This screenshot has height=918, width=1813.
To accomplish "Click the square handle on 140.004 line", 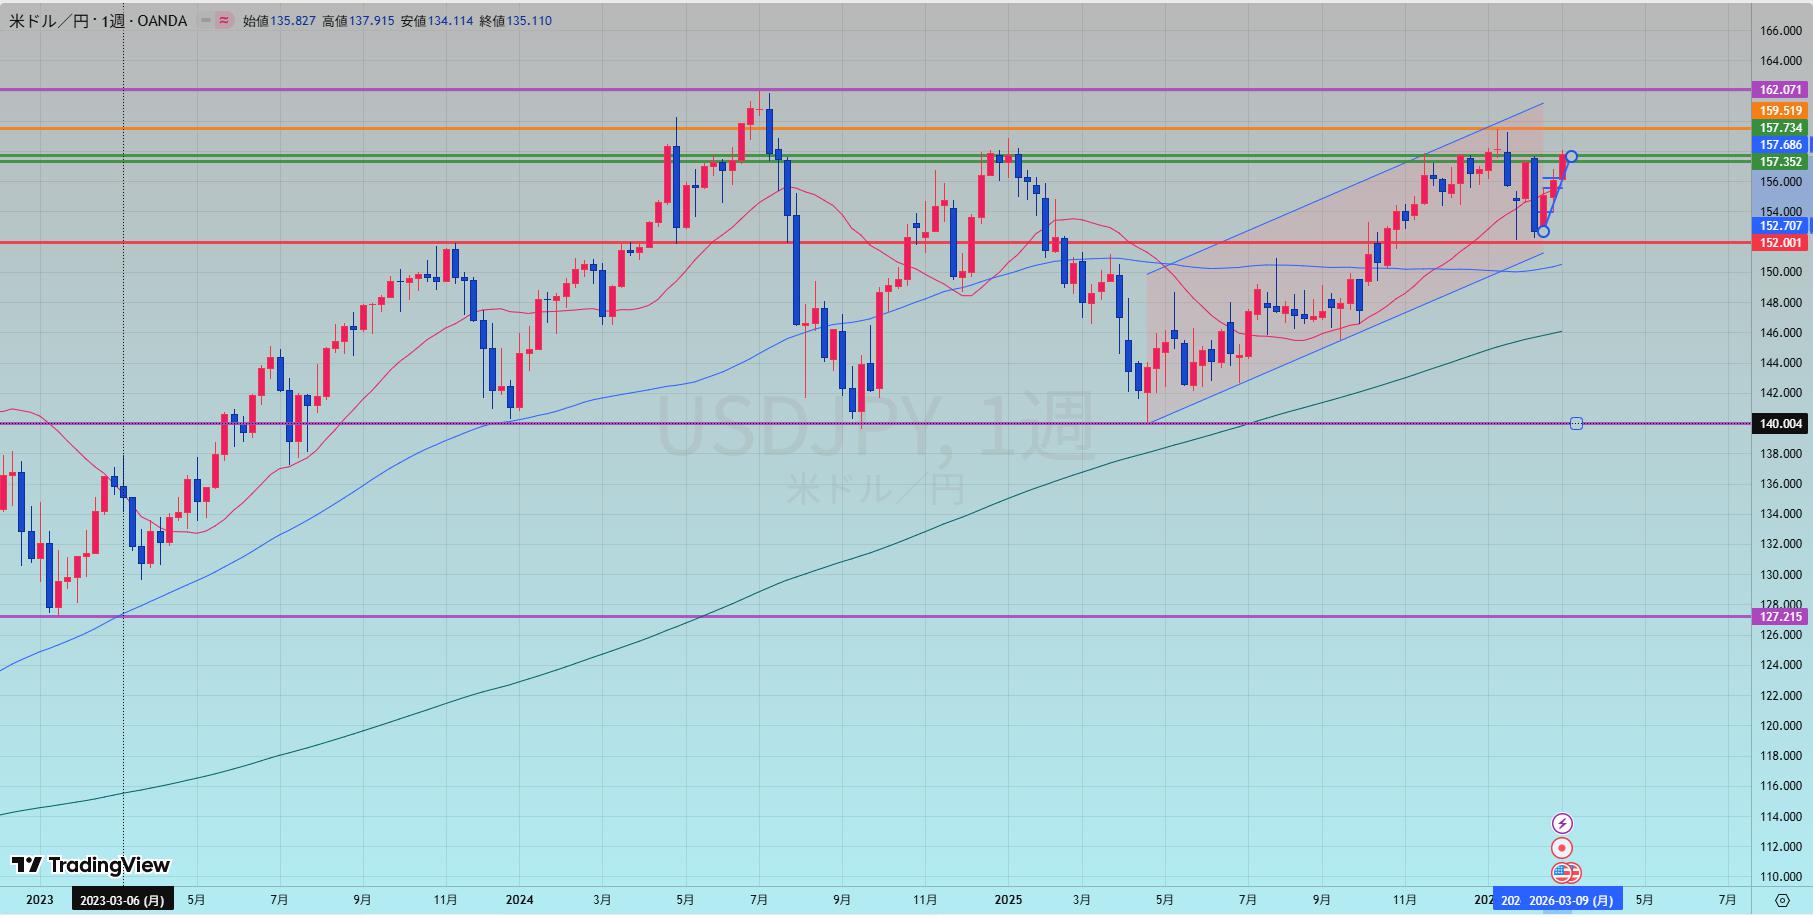I will pos(1576,424).
